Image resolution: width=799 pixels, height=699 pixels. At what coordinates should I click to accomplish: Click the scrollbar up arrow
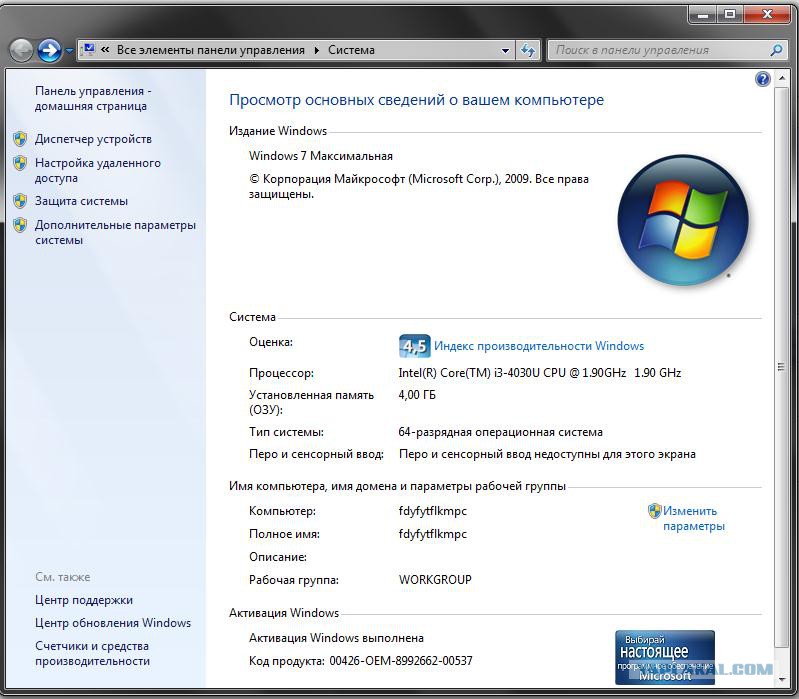click(781, 79)
